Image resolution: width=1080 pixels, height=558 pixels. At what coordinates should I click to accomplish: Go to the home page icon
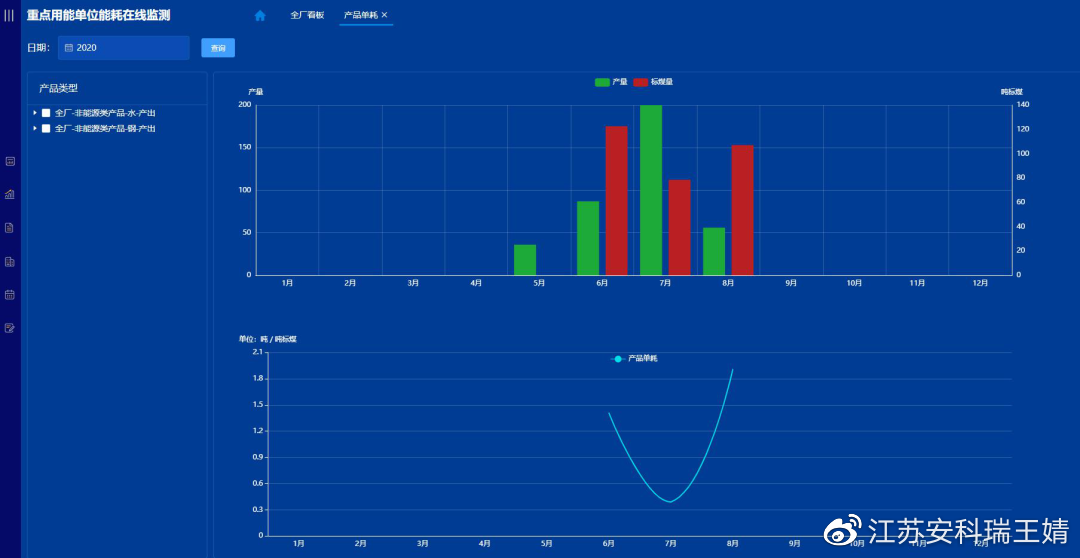pos(260,15)
